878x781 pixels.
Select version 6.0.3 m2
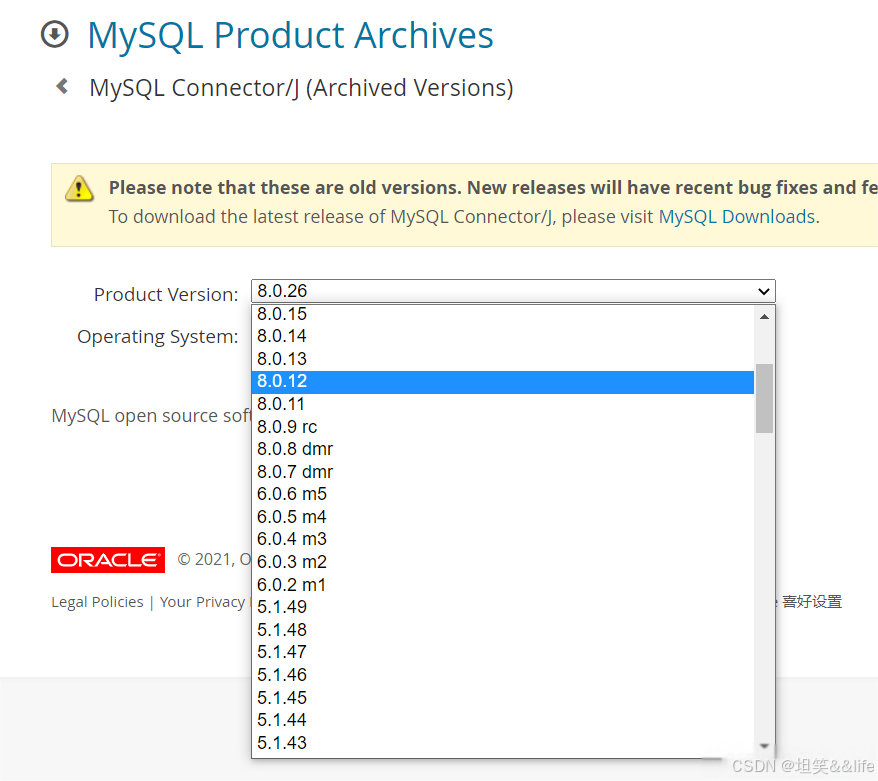[503, 562]
